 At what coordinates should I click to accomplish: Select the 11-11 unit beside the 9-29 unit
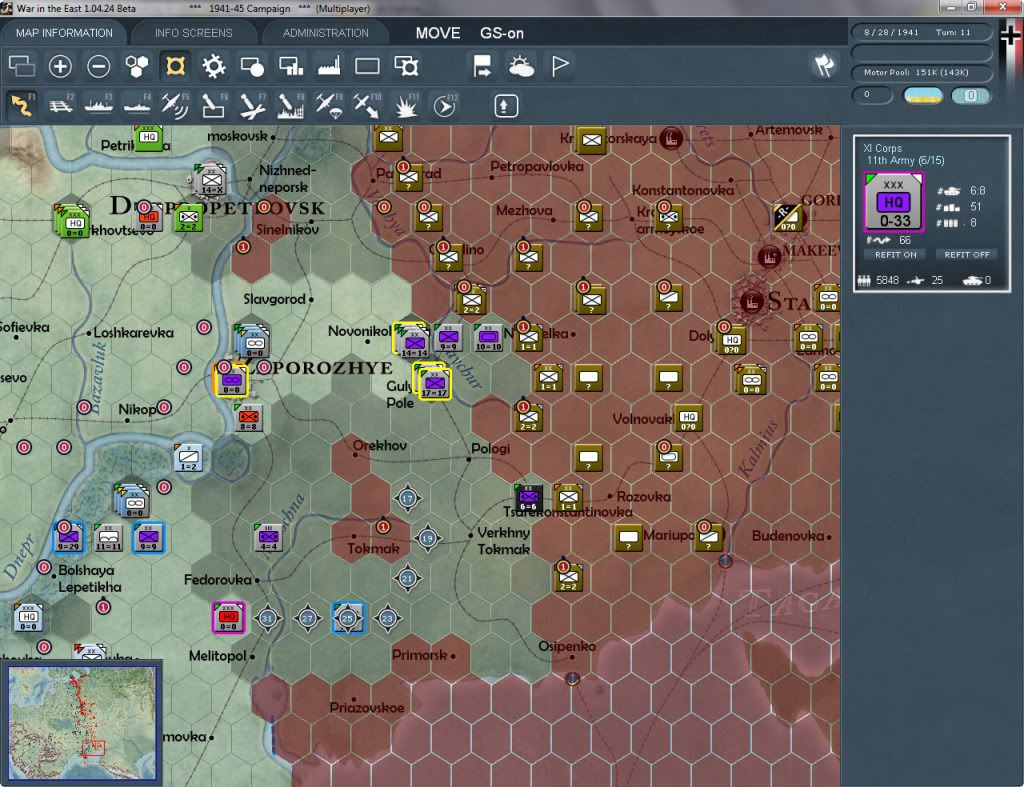point(108,538)
